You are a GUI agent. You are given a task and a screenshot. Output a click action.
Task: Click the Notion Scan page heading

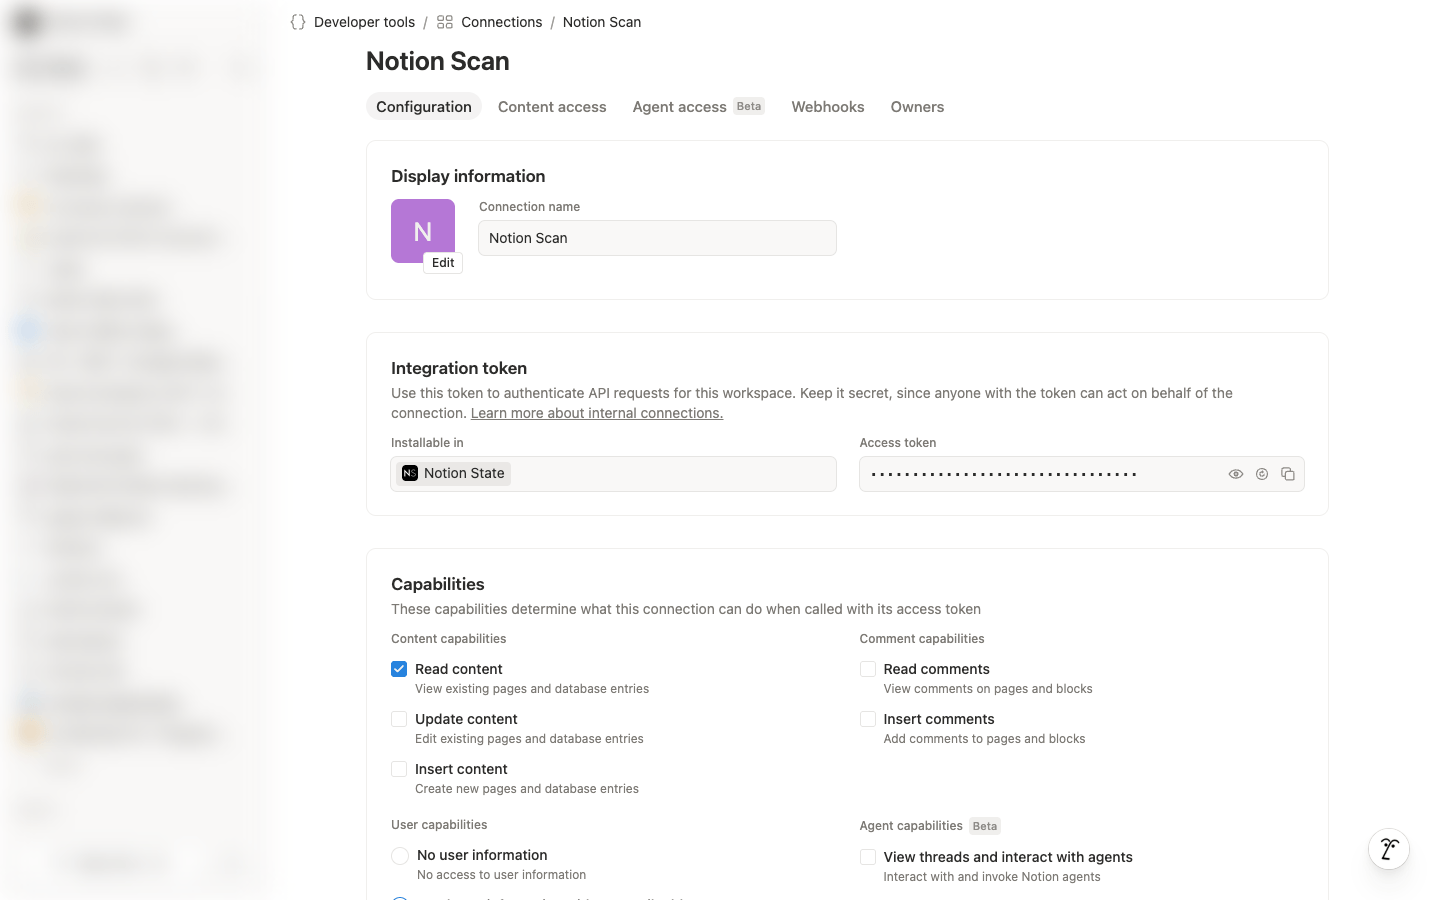coord(438,61)
